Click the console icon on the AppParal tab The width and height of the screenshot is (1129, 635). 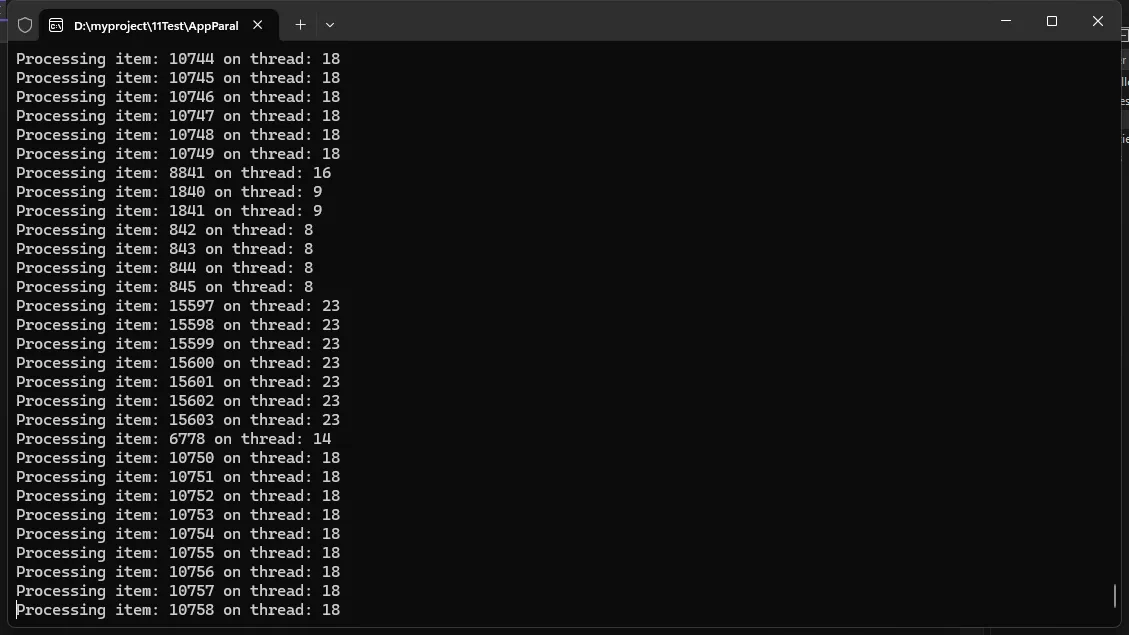click(x=56, y=25)
